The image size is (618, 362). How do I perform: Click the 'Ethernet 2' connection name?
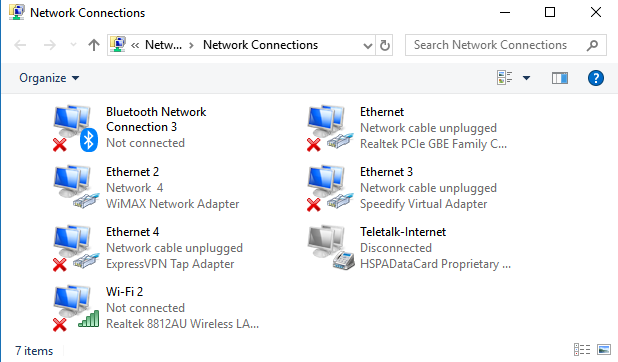click(132, 172)
